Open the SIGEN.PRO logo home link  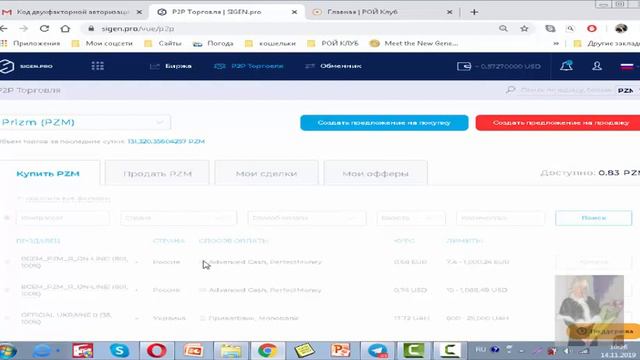27,66
